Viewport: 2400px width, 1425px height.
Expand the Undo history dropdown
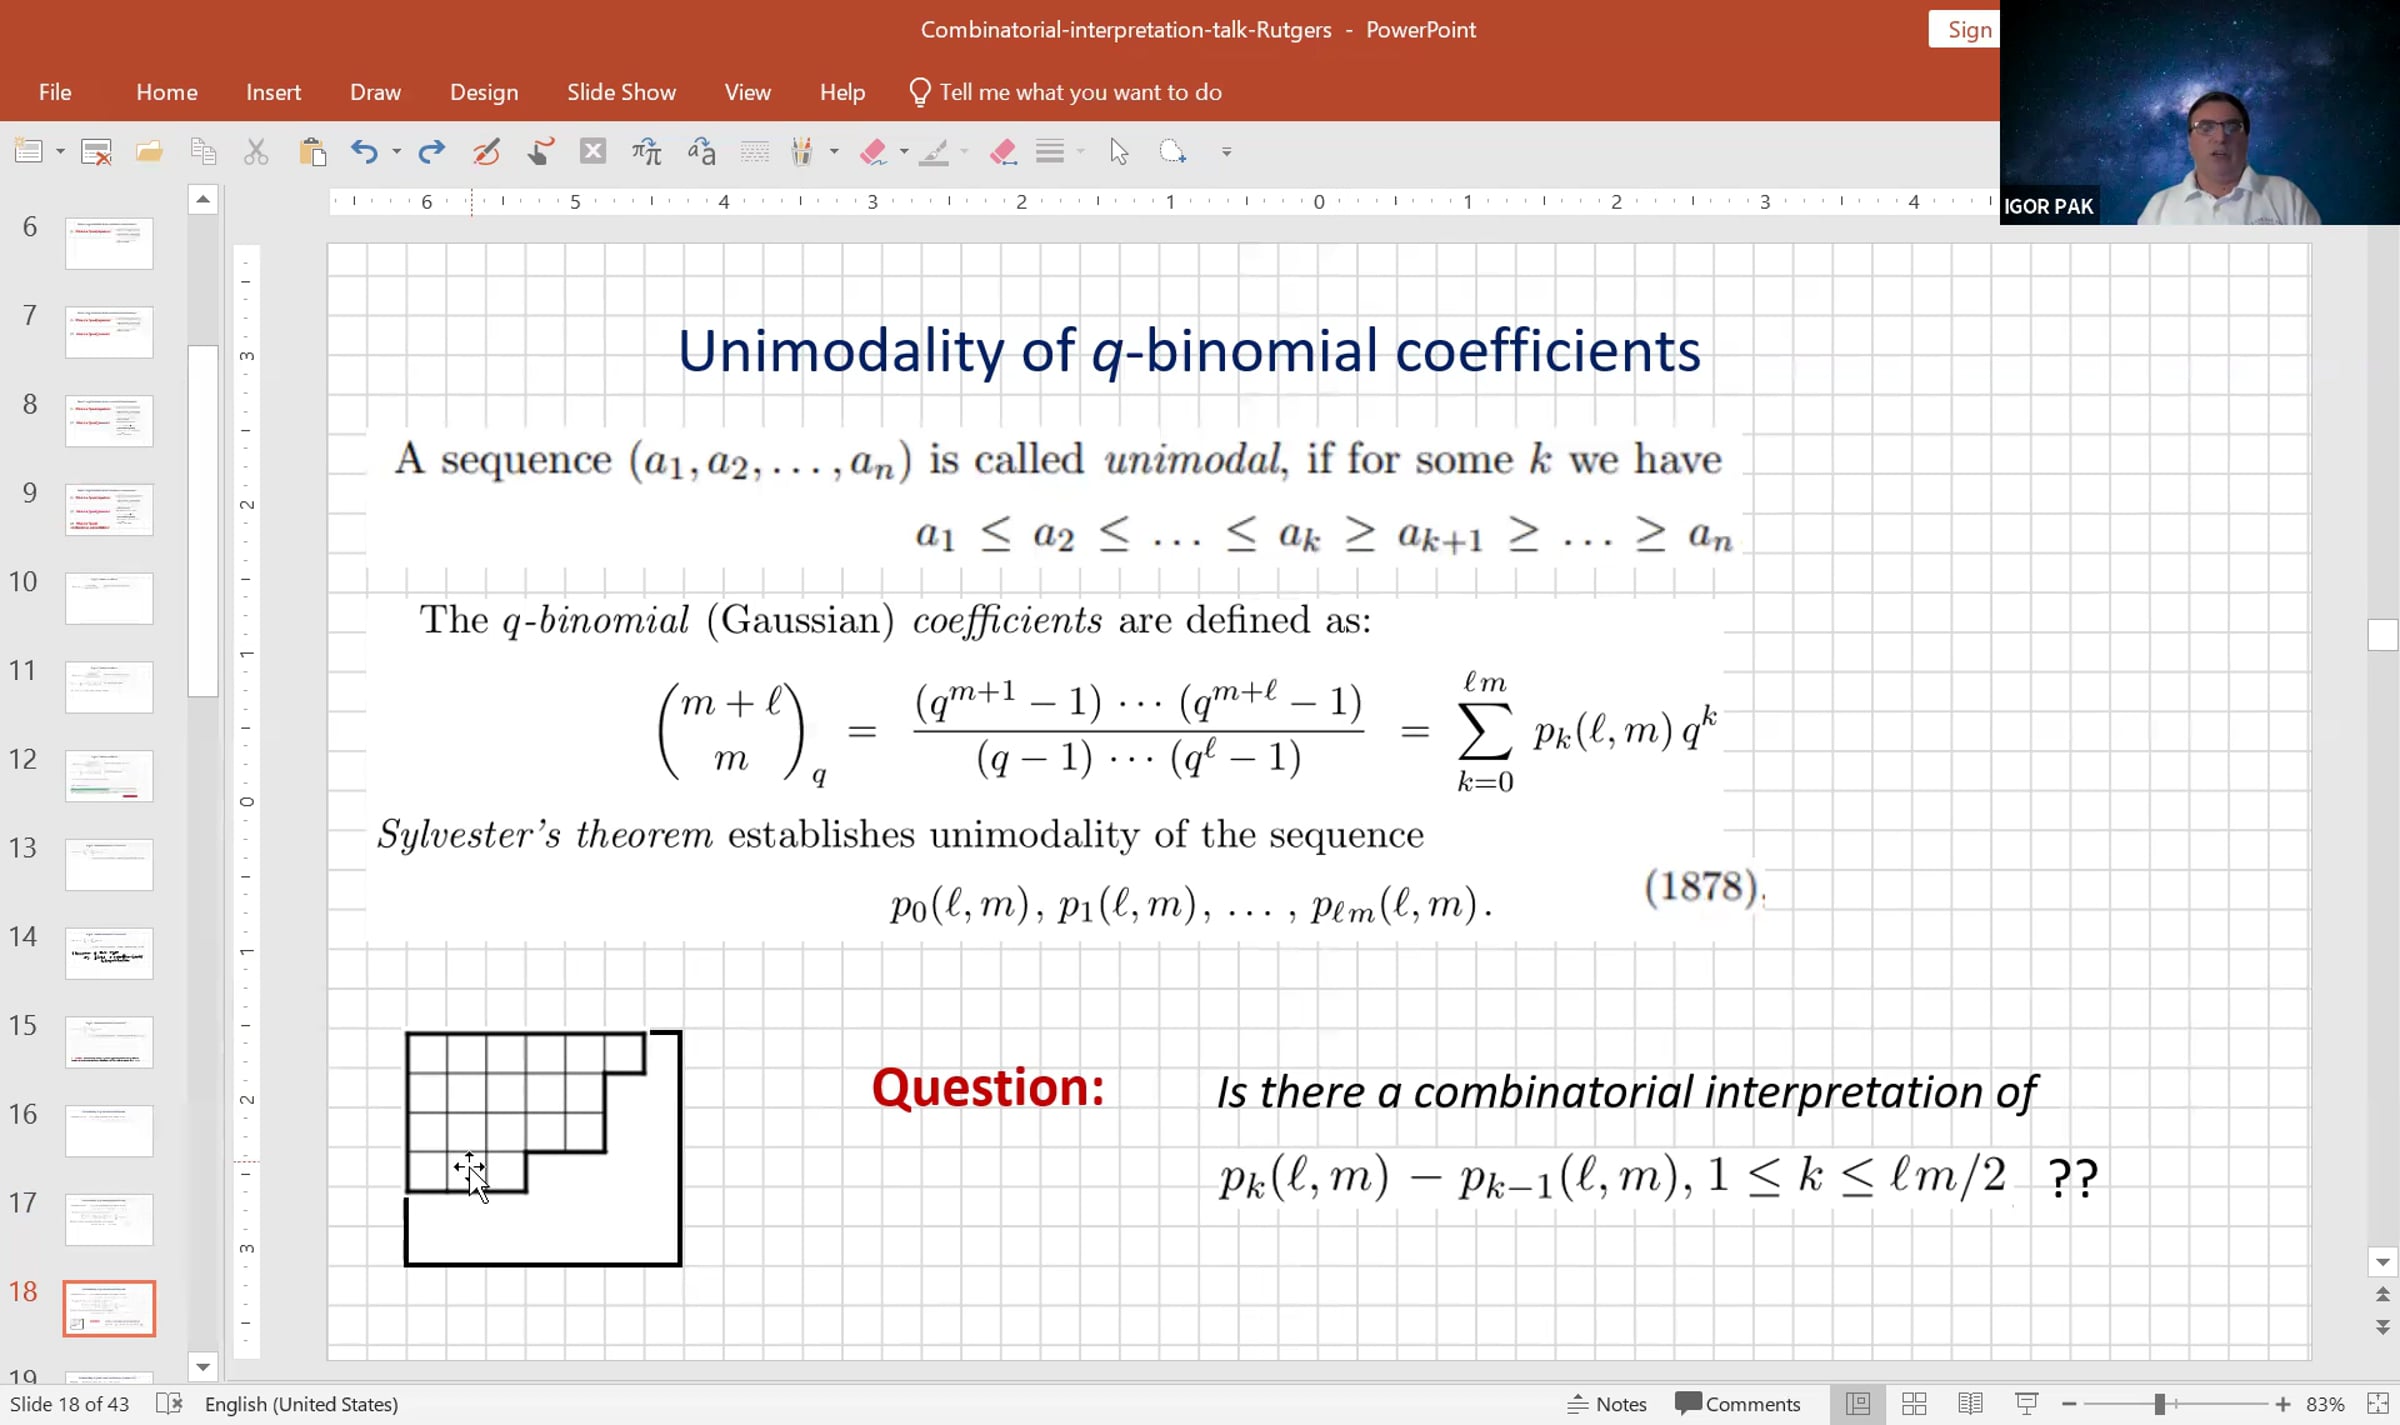pos(396,152)
